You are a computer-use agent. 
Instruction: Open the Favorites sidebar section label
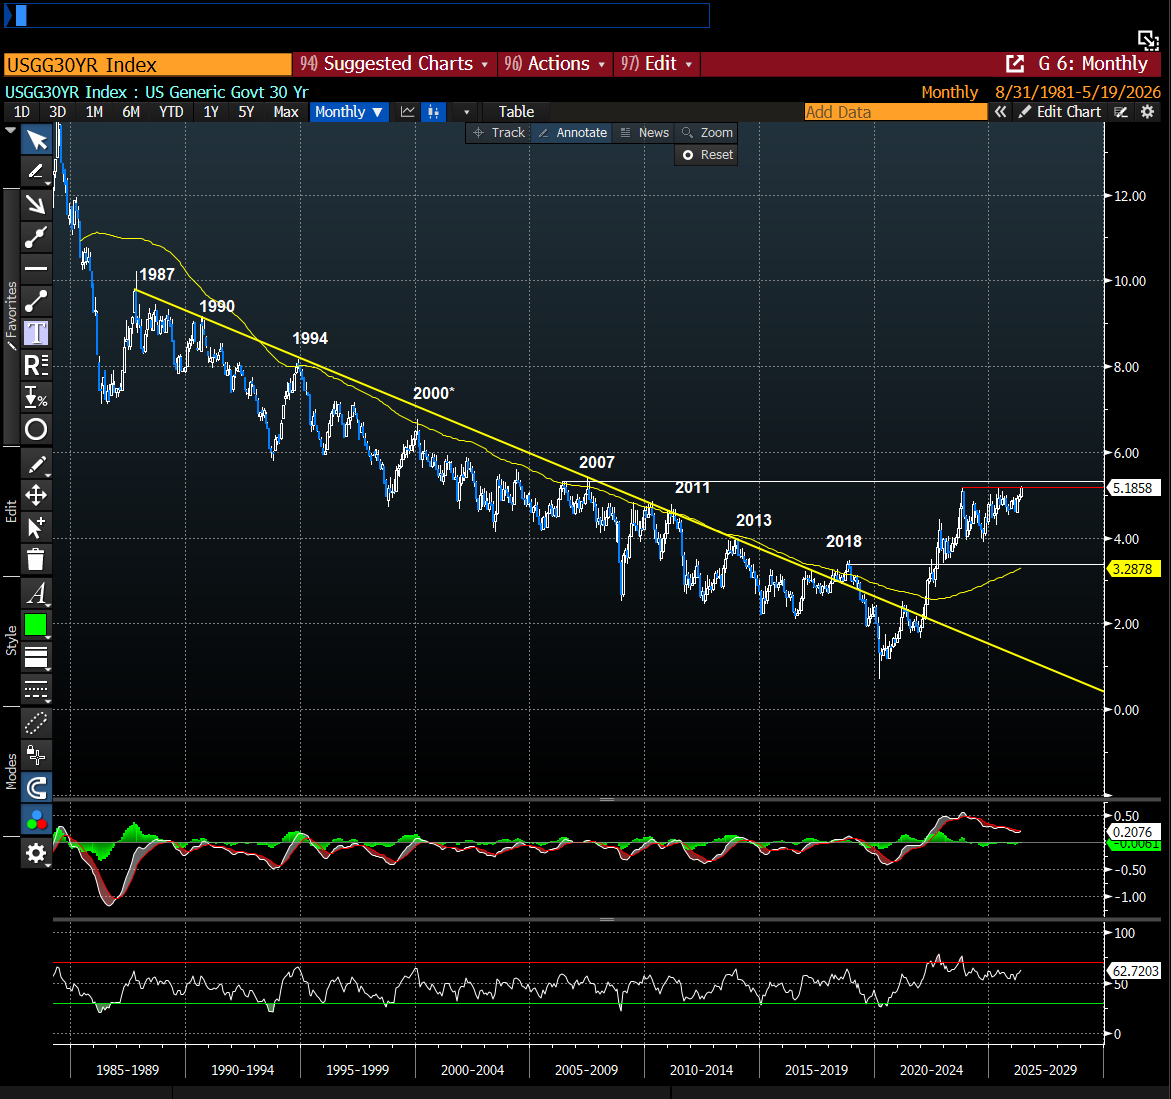tap(10, 315)
